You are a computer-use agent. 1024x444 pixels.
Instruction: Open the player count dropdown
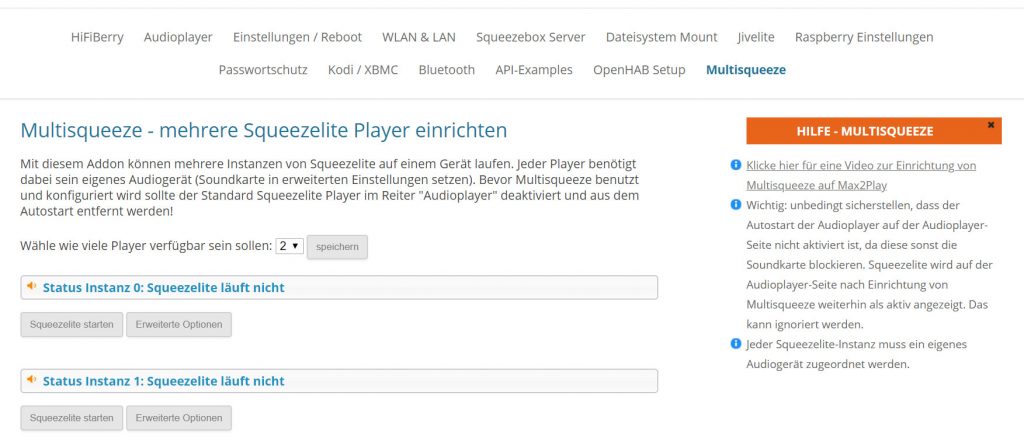289,246
